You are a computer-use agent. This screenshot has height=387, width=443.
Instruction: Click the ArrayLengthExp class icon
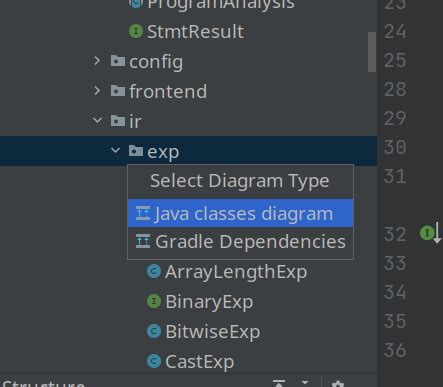(154, 271)
